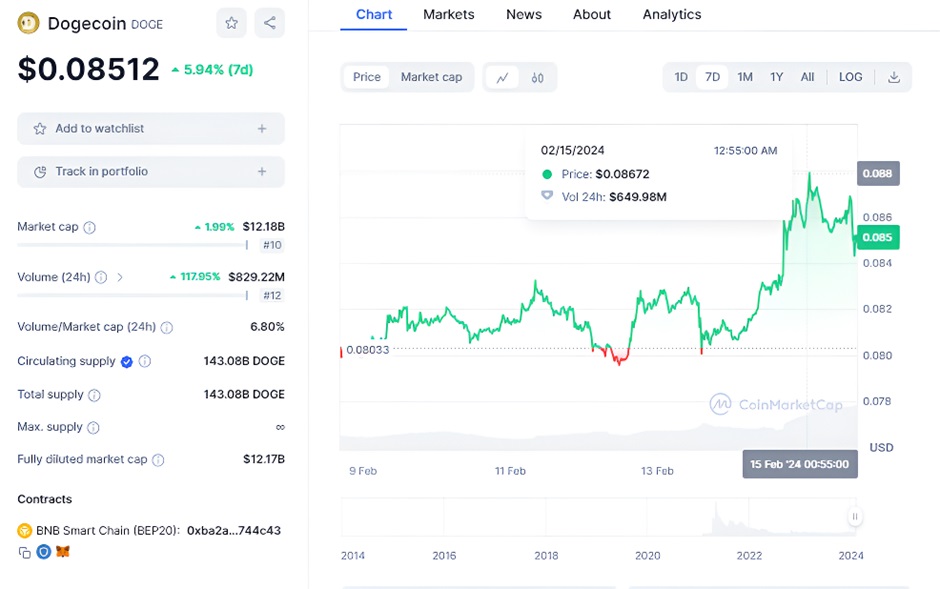
Task: Click the share icon next to Dogecoin
Action: [x=269, y=23]
